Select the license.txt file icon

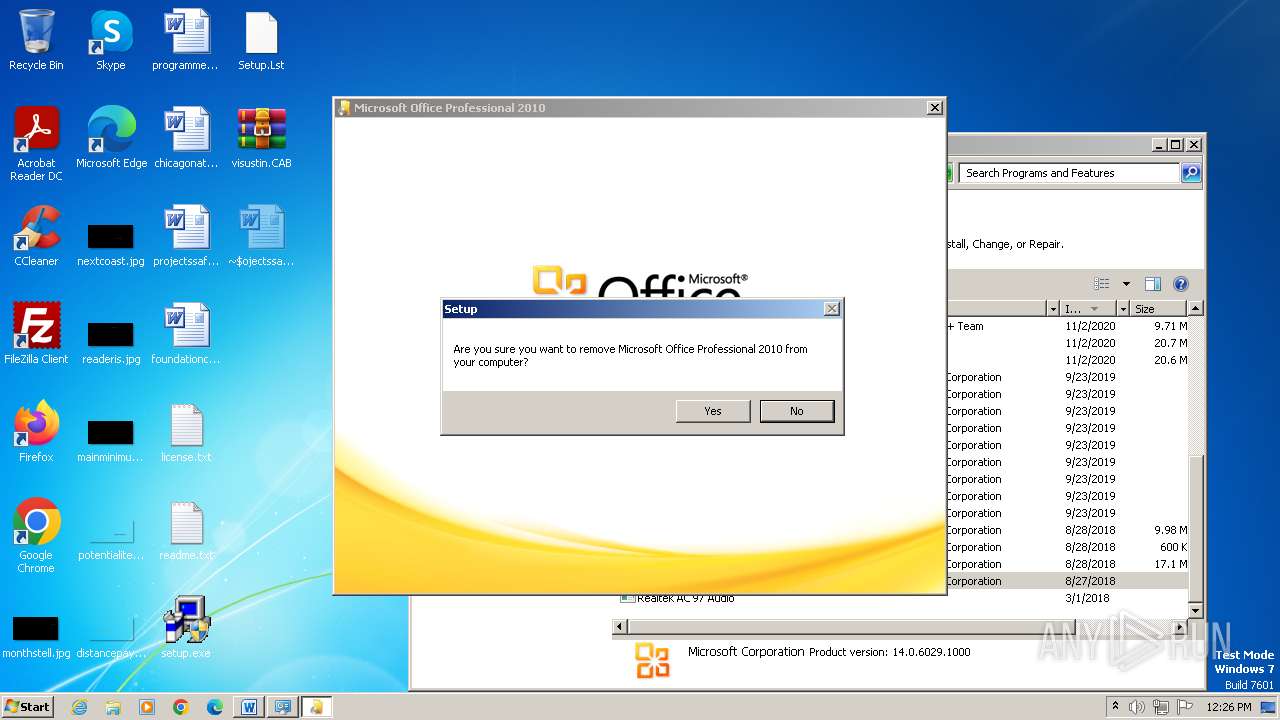[x=186, y=432]
